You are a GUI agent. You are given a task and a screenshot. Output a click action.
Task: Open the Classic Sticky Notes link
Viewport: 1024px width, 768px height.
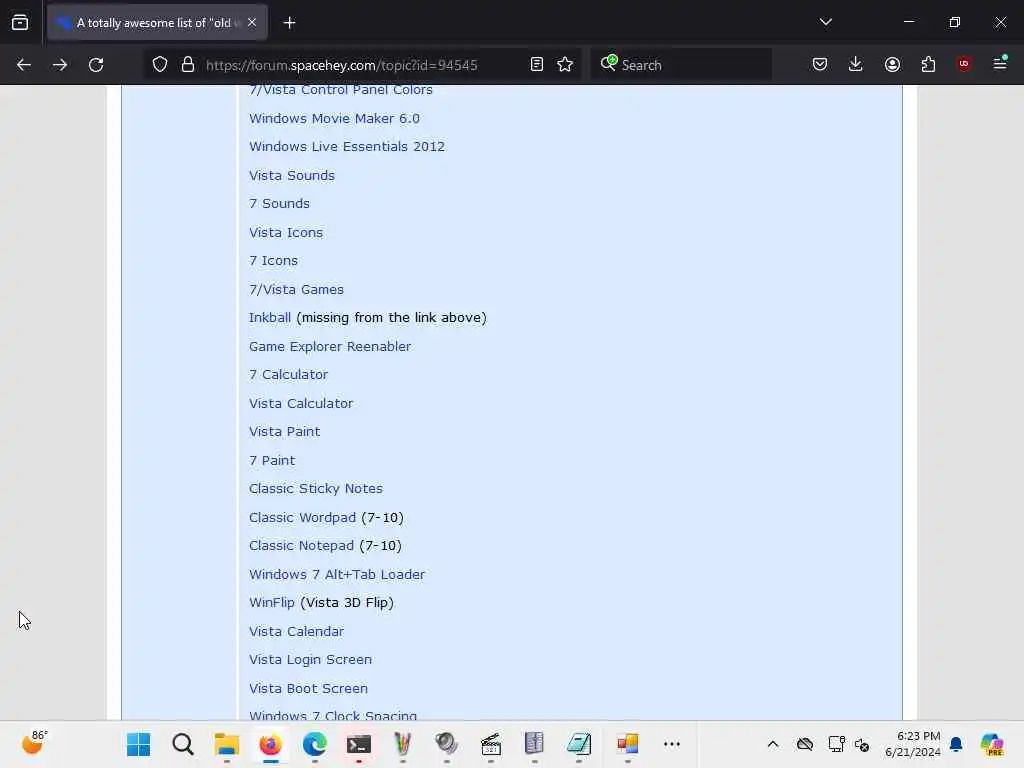click(x=315, y=488)
